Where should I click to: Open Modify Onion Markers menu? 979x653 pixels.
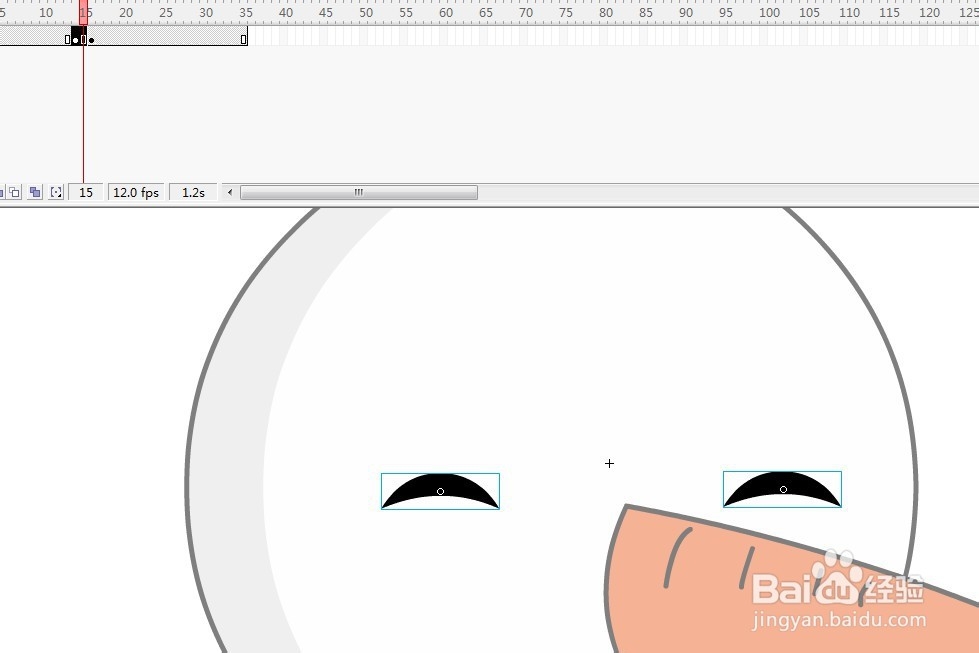(x=56, y=192)
